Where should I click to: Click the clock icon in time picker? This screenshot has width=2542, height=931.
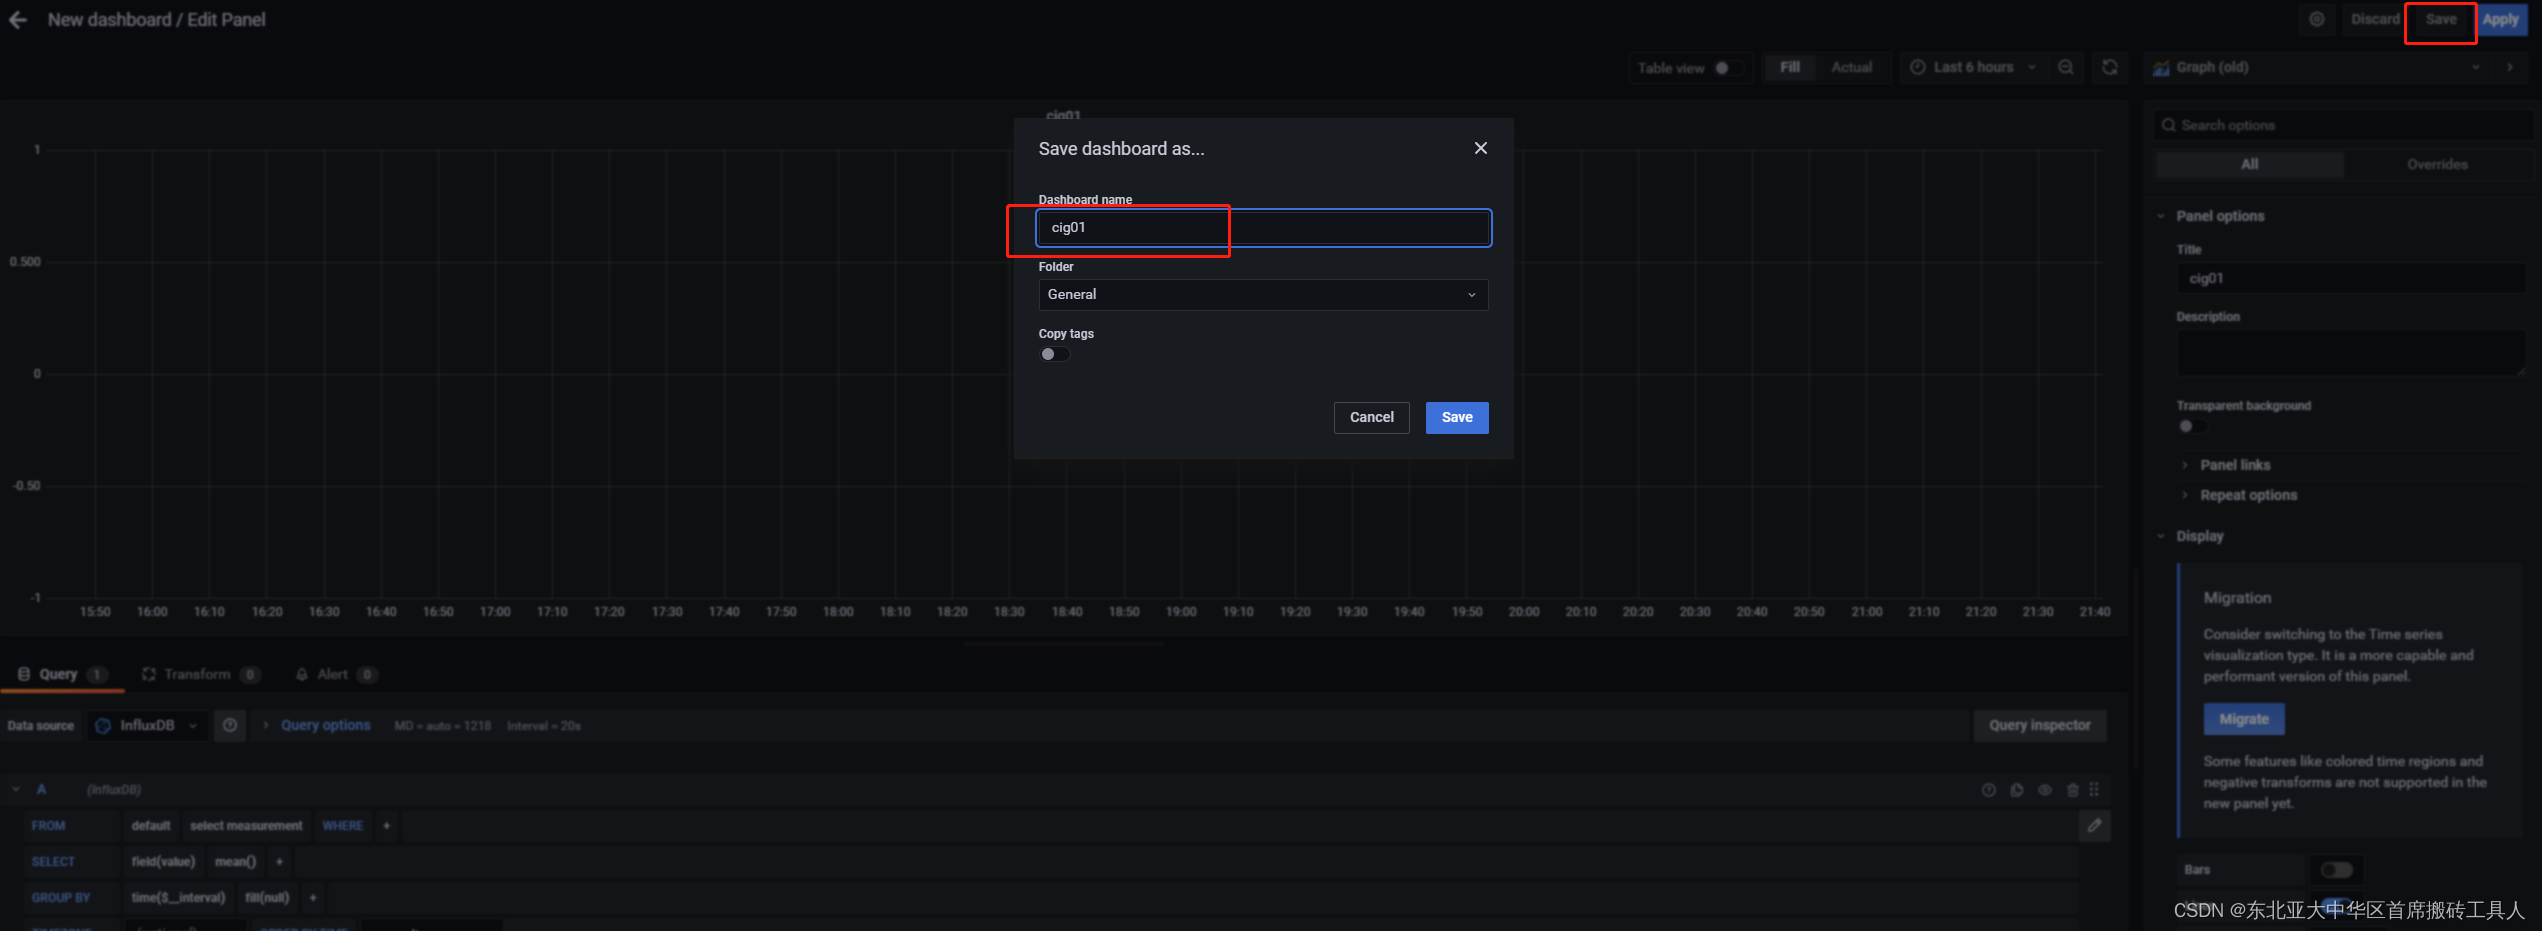1917,67
